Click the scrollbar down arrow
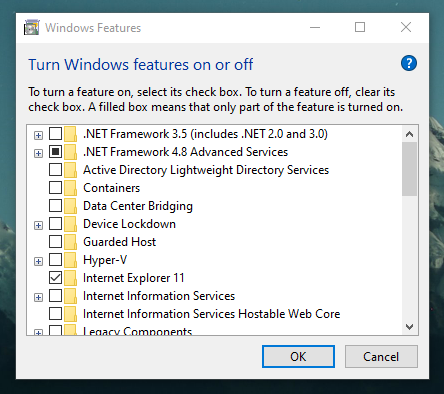The width and height of the screenshot is (444, 394). coord(409,327)
